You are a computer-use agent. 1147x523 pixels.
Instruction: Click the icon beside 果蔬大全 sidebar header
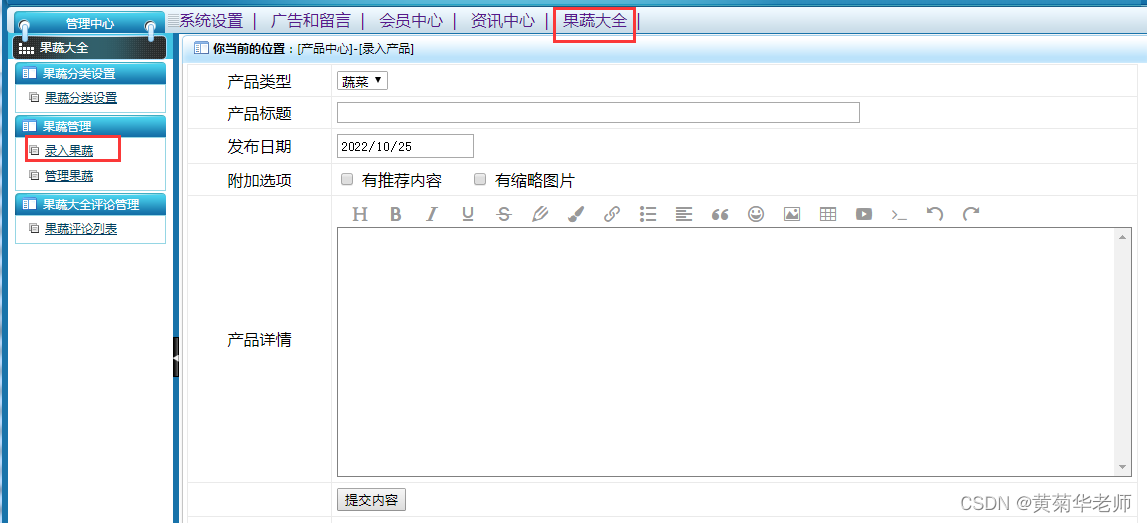[26, 48]
